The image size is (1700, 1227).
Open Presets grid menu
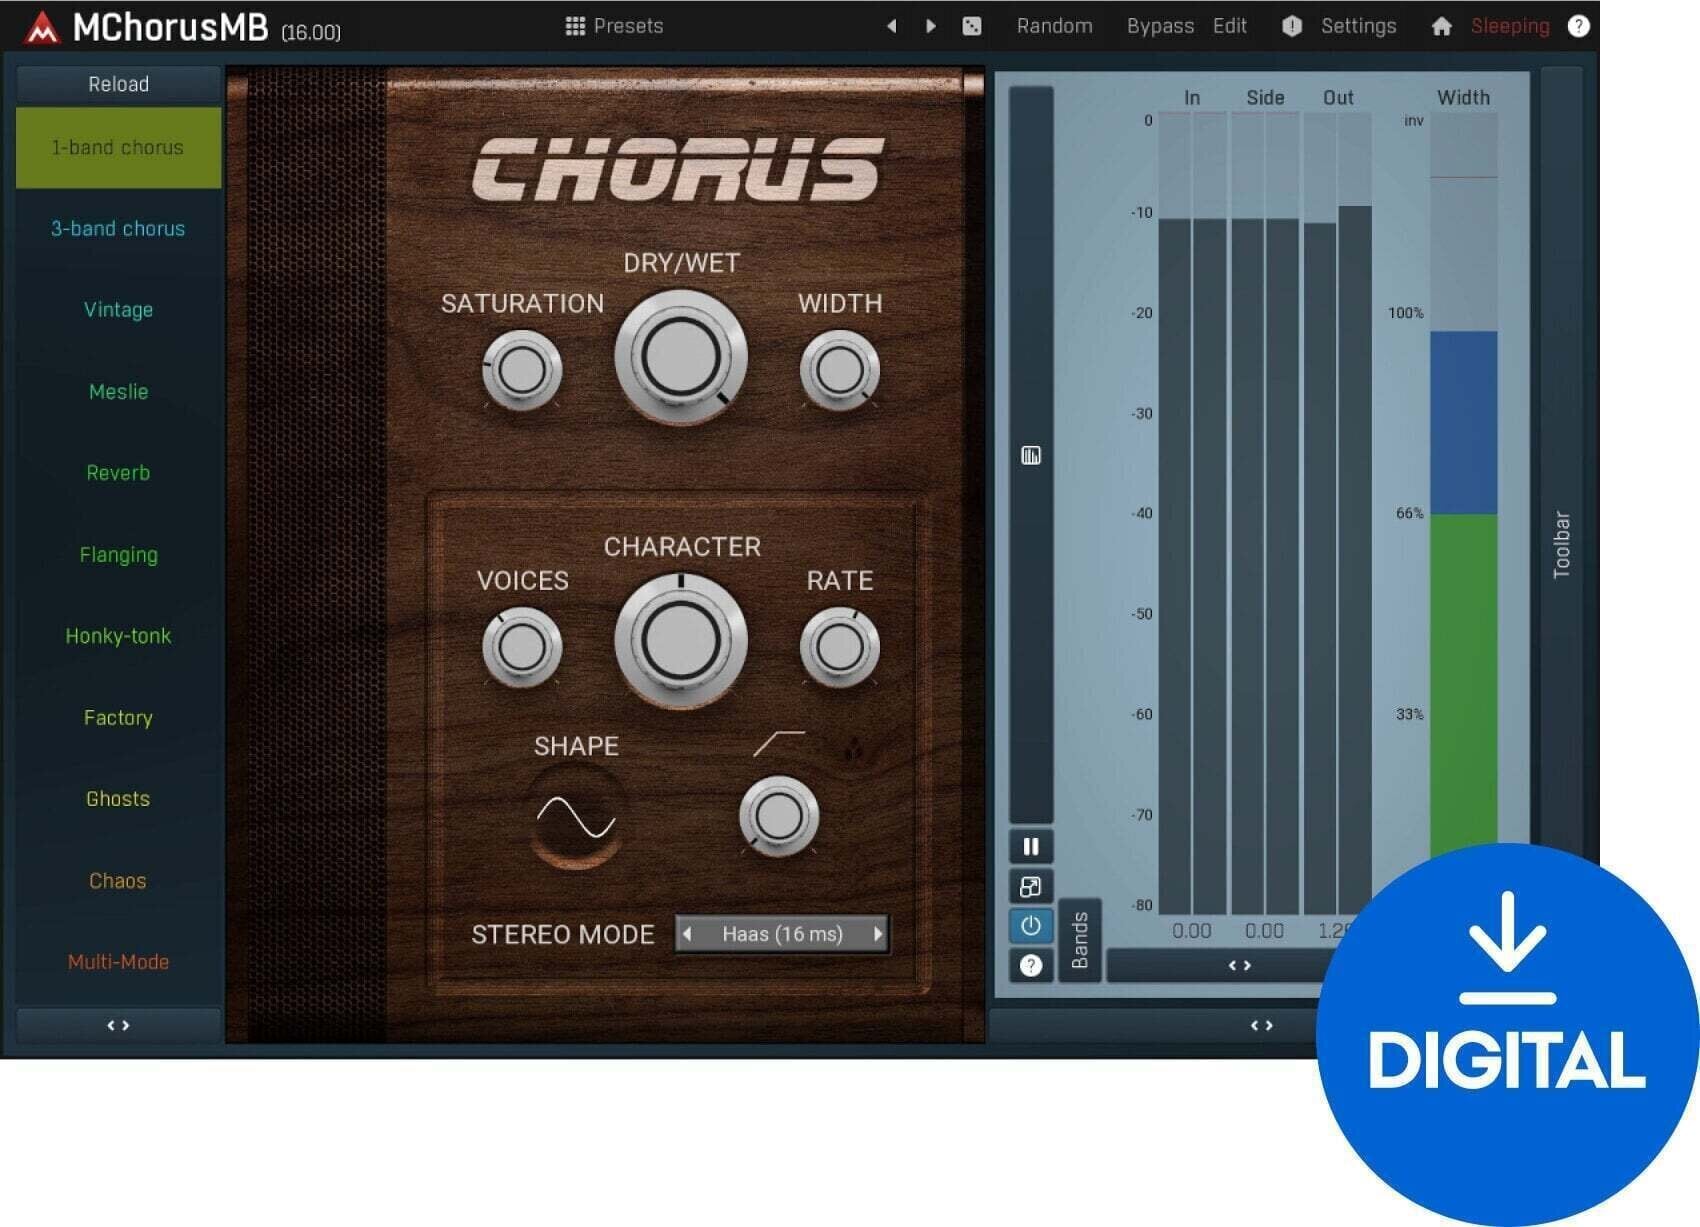[614, 26]
